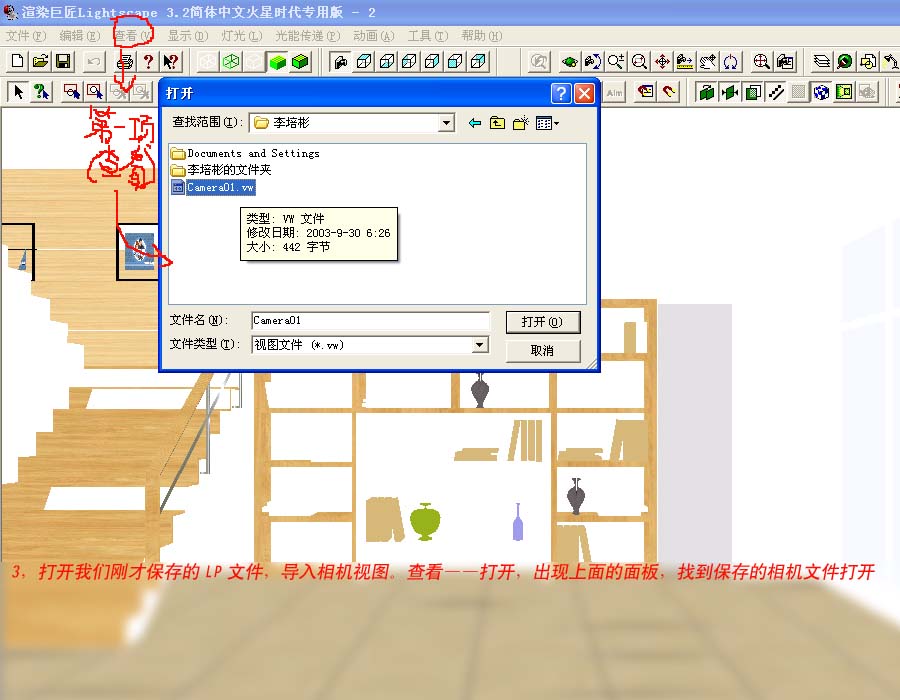Screen dimensions: 900x700
Task: Open the Luminaires lamp icon
Action: [x=890, y=61]
